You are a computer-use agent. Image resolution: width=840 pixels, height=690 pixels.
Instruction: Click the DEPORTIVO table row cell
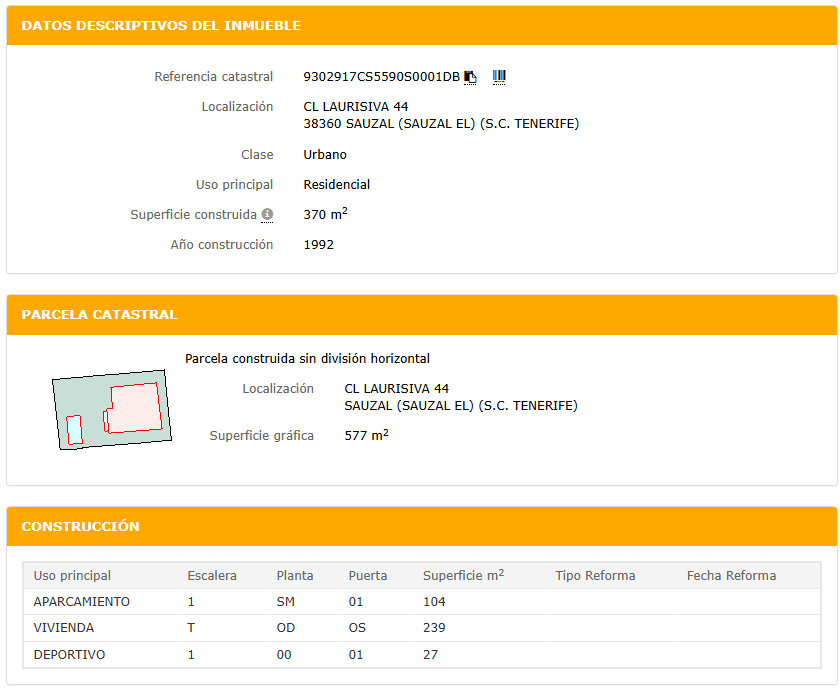[x=69, y=655]
